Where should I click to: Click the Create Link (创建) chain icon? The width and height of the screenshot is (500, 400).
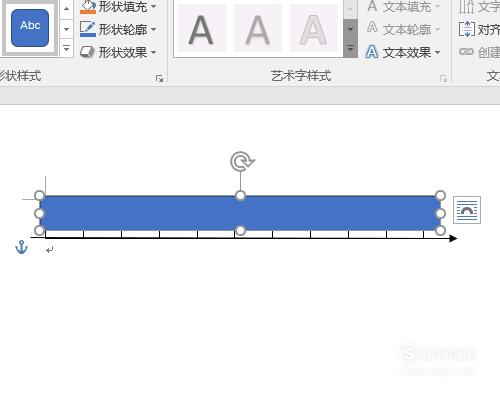point(466,52)
